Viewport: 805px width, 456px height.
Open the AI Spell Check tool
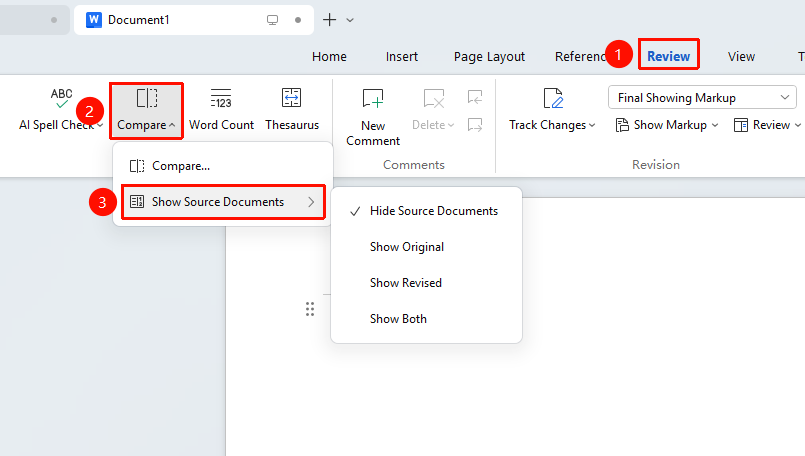pos(61,110)
